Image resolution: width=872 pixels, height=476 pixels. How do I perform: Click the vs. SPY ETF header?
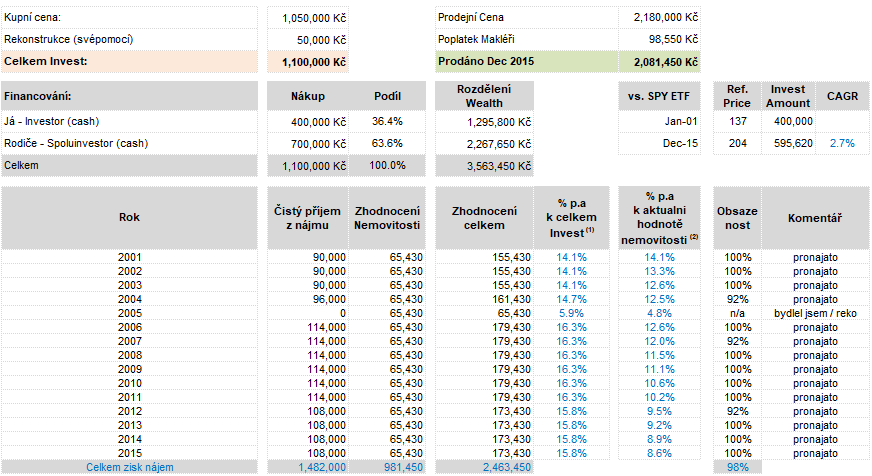coord(659,96)
